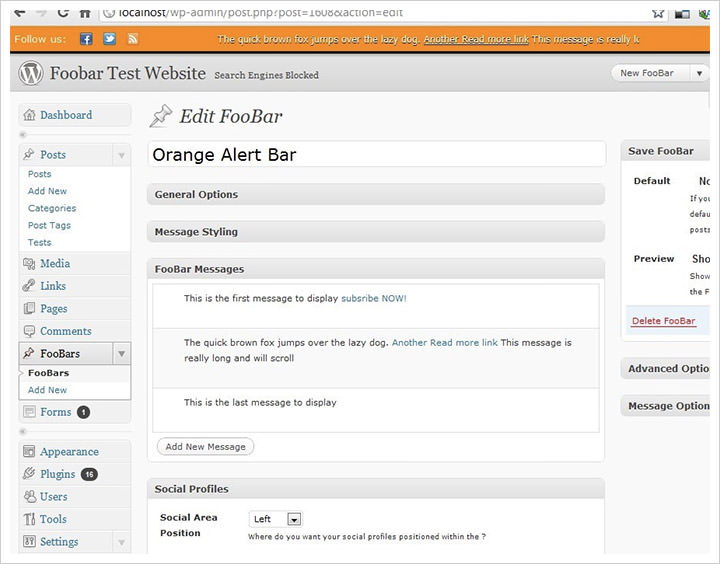Open the Comments menu item
This screenshot has width=720, height=564.
66,331
